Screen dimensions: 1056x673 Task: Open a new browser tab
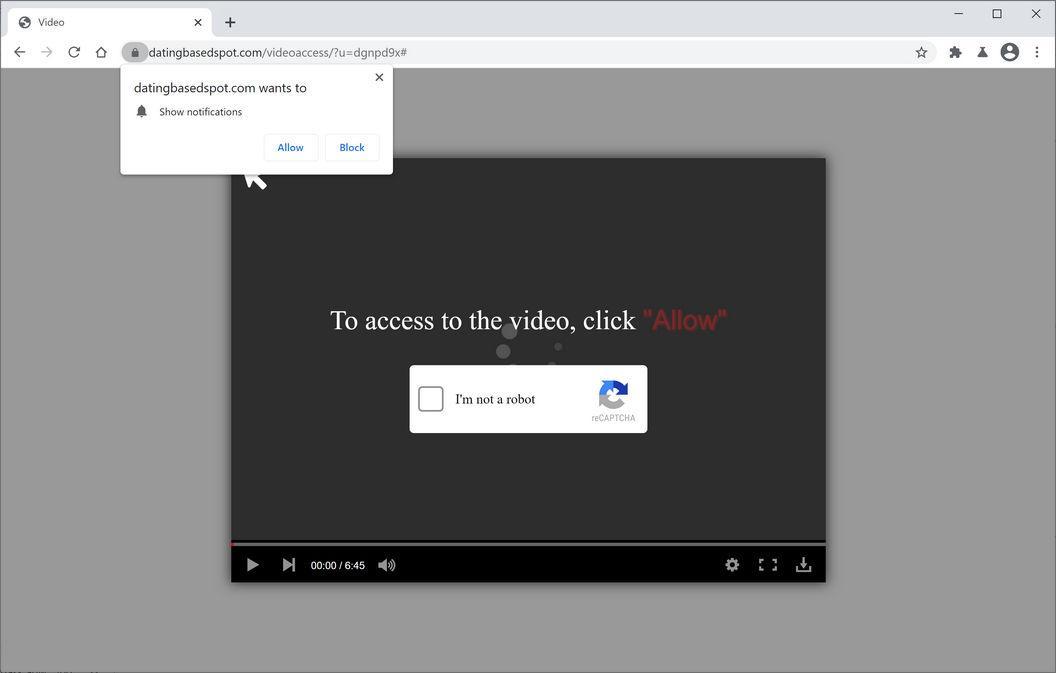click(230, 21)
